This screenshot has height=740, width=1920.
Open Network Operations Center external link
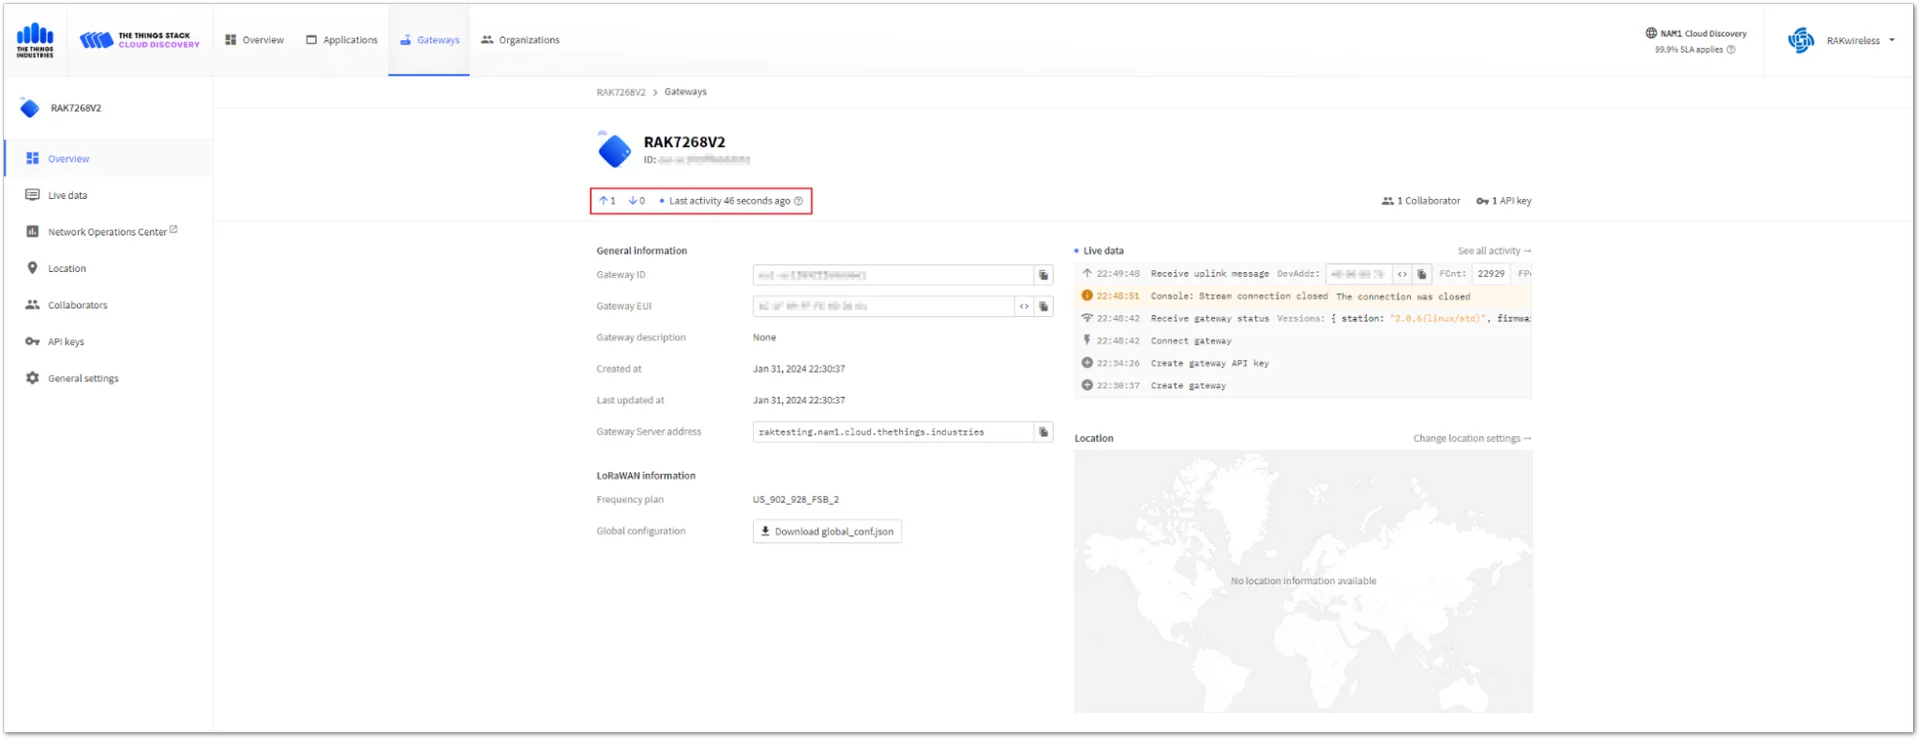[x=108, y=231]
